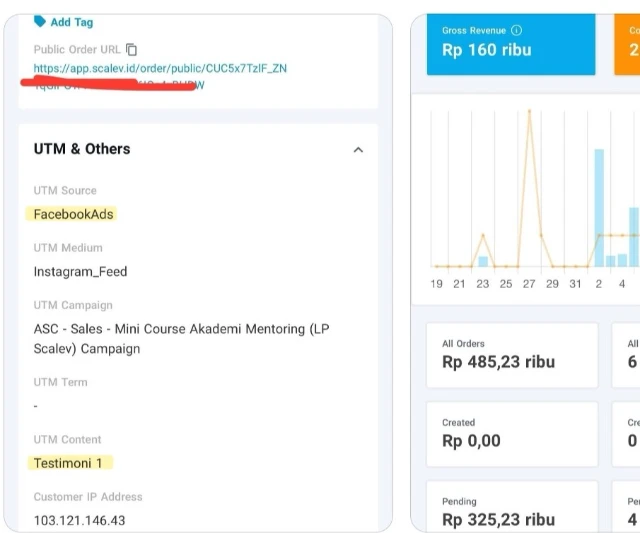Click the Add Tag text label
This screenshot has height=533, width=640.
point(72,22)
